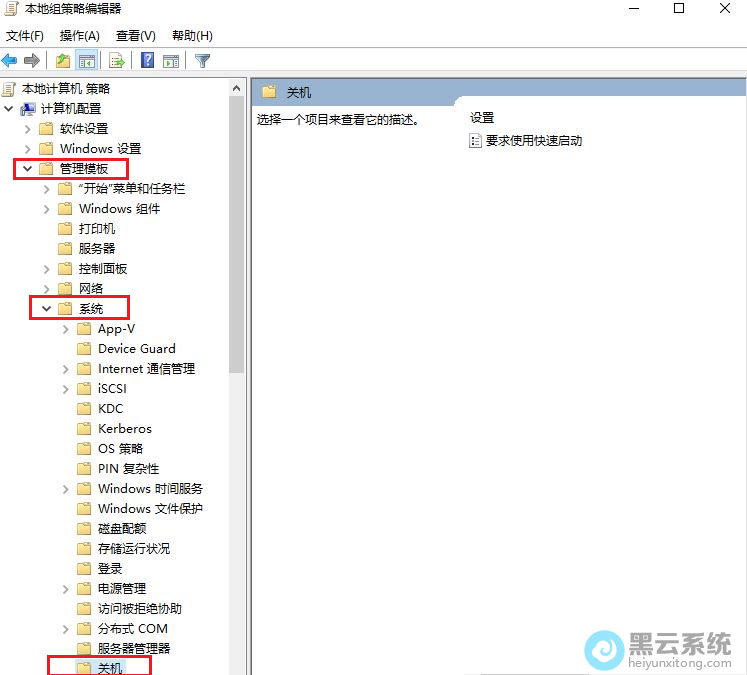Collapse the 系统 tree node
Image resolution: width=747 pixels, height=675 pixels.
(x=47, y=308)
